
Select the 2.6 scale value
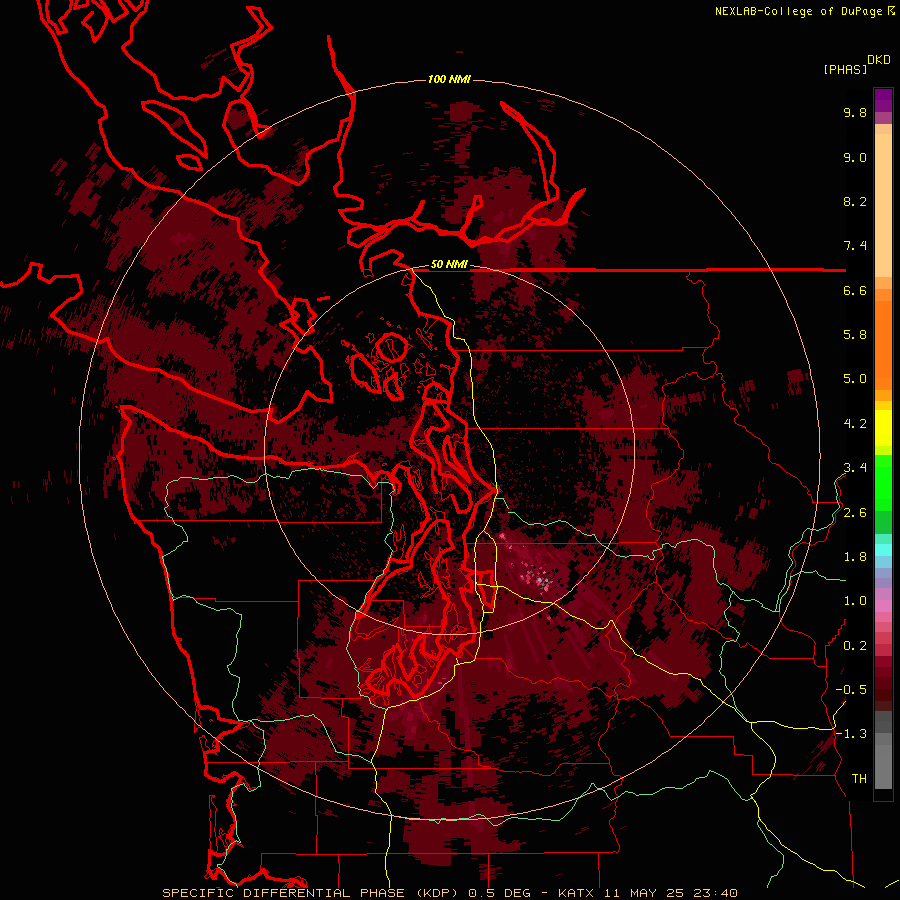(855, 513)
